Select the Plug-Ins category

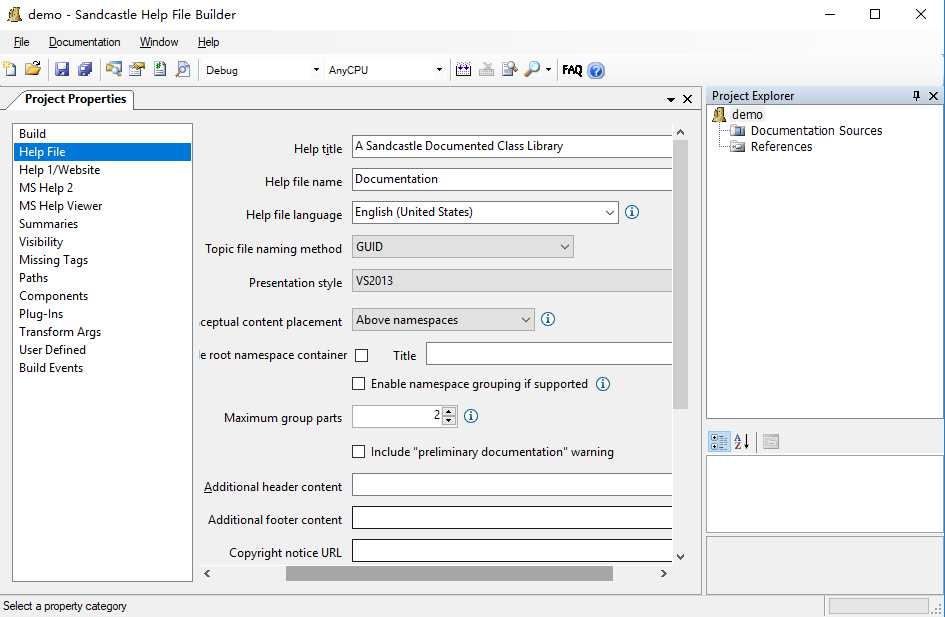point(102,314)
